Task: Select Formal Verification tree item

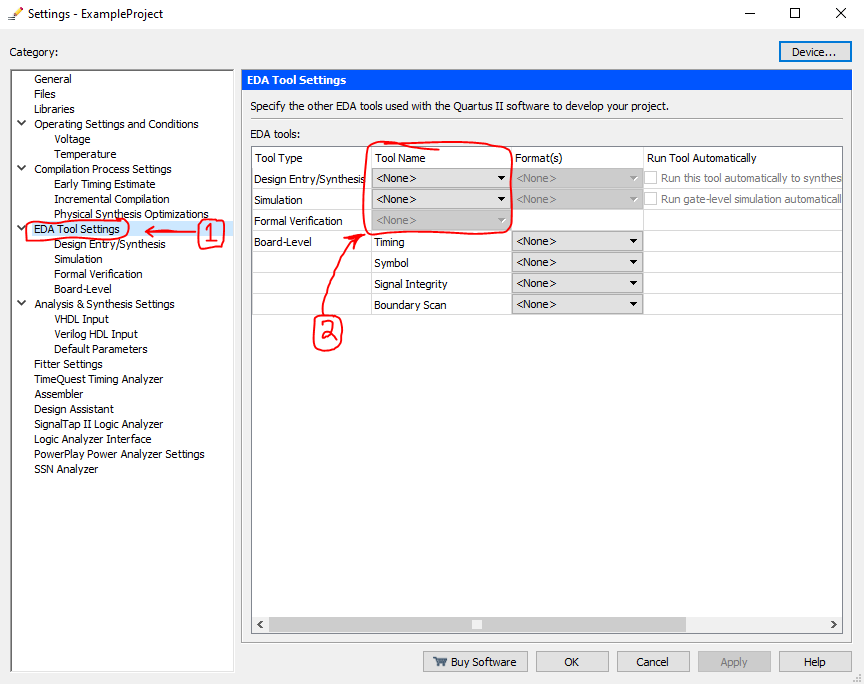Action: pos(98,274)
